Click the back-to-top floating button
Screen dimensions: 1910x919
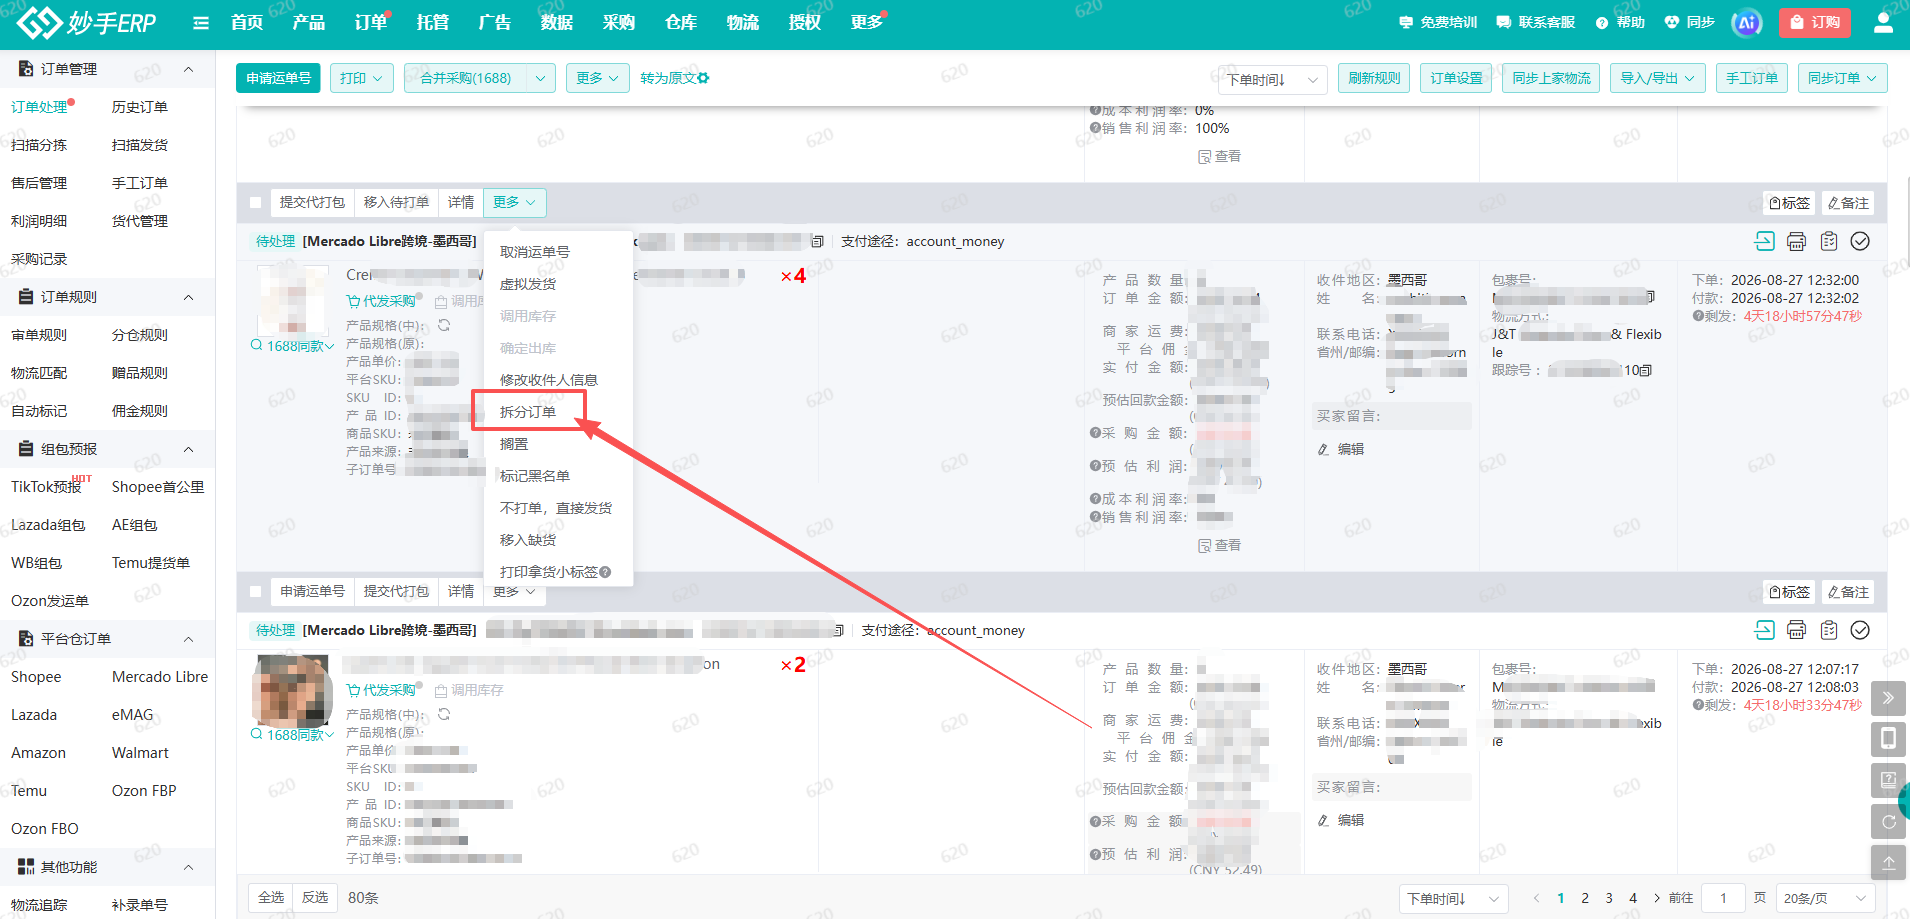click(x=1888, y=862)
